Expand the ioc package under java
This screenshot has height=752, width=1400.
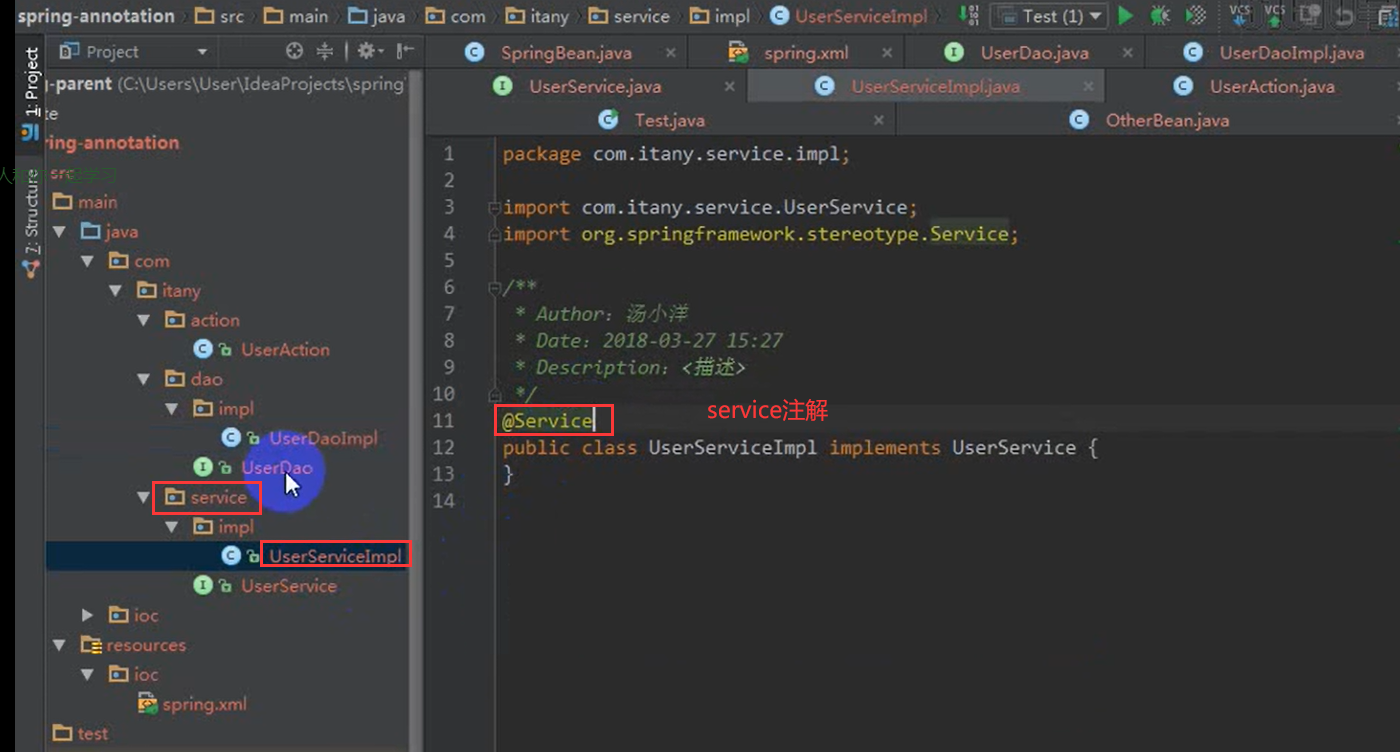[x=88, y=615]
